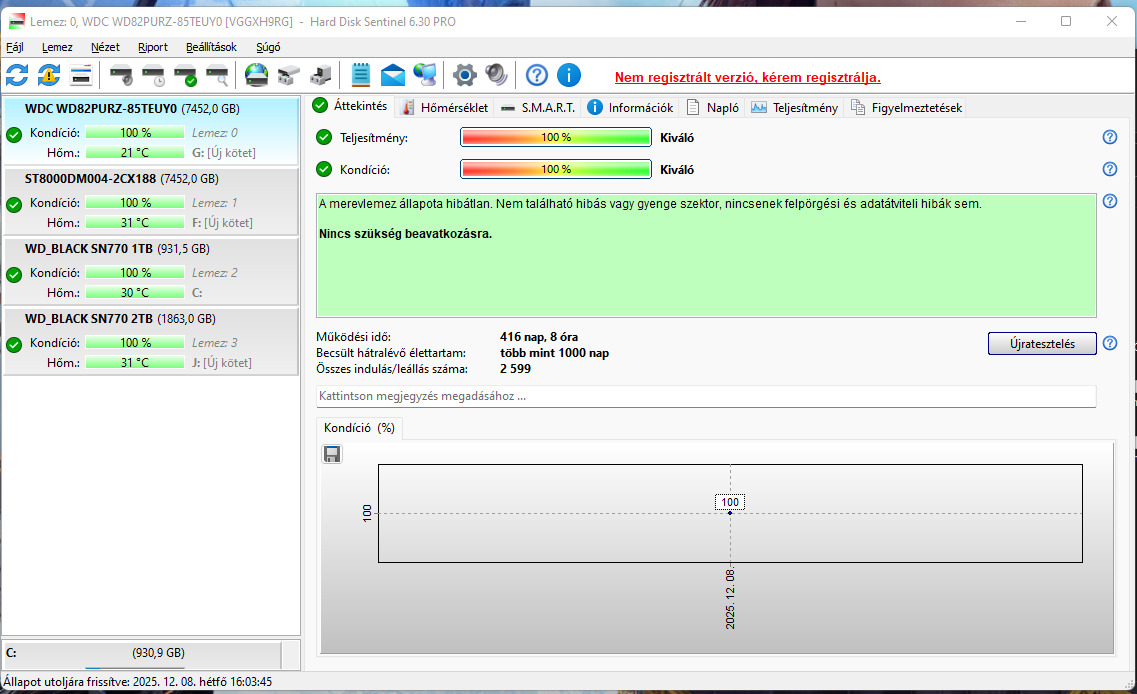Viewport: 1137px width, 694px height.
Task: Click green check icon of WD_BLACK SN770 2TB
Action: pos(14,344)
